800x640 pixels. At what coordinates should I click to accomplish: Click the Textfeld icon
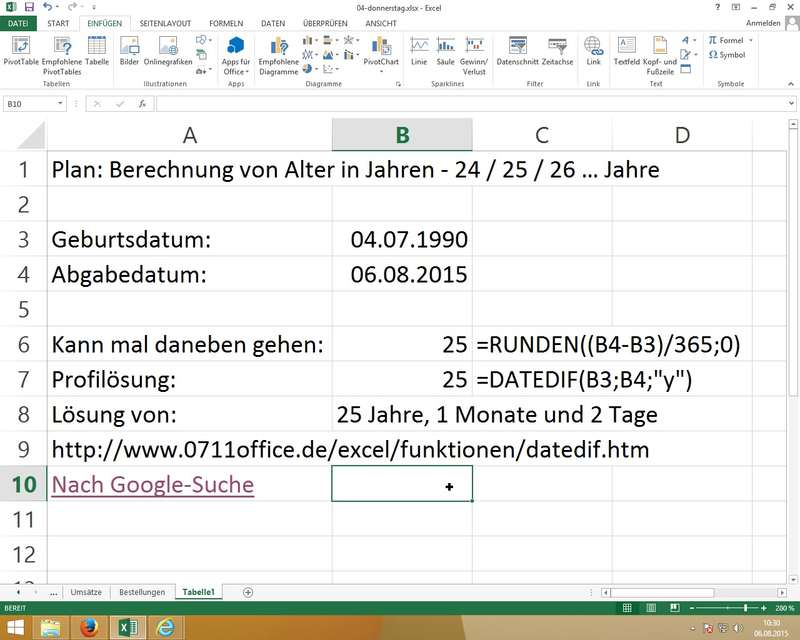pyautogui.click(x=626, y=50)
